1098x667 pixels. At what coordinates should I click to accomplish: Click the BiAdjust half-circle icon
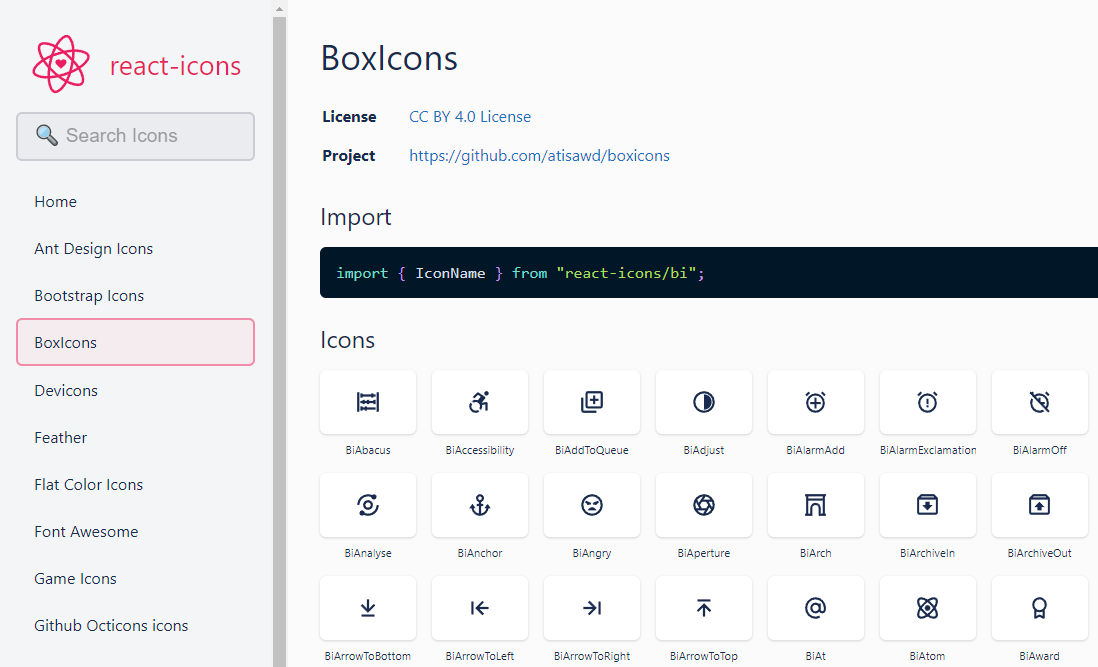(x=703, y=402)
